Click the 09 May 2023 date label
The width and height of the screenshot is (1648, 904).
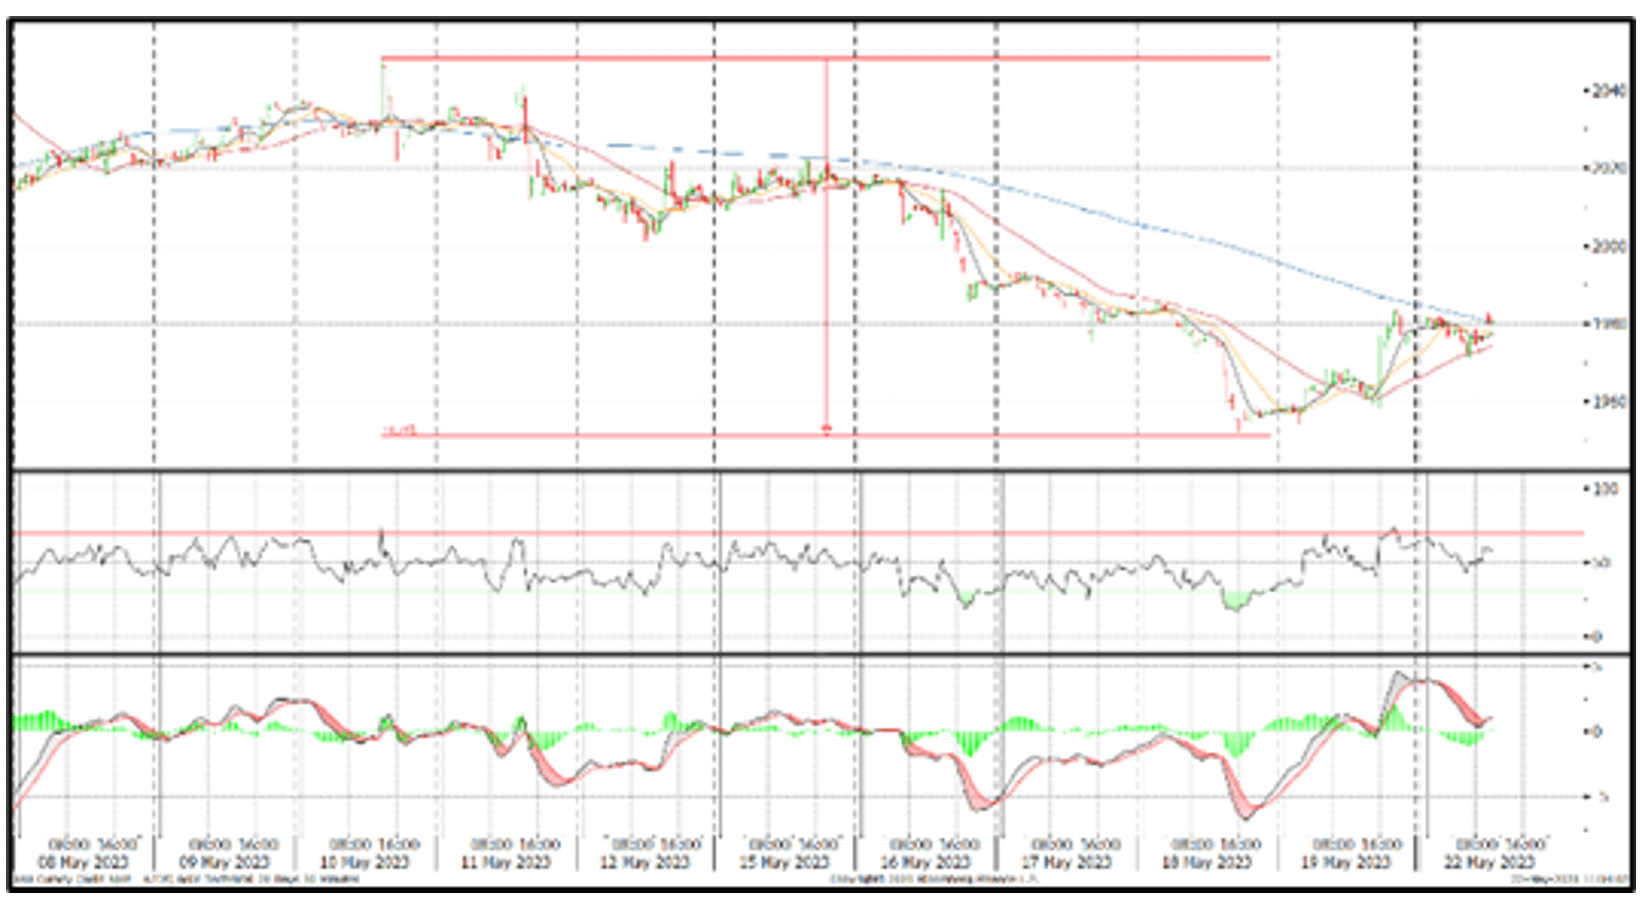(224, 862)
